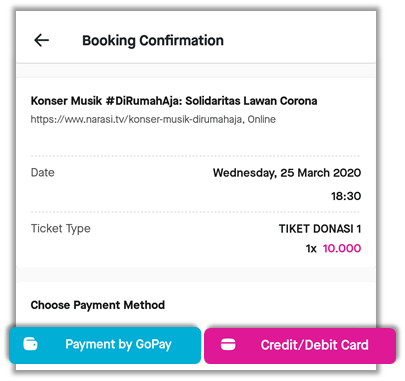Open the narasi.tv konser-musik-dirumahaja link
405x381 pixels.
pyautogui.click(x=136, y=119)
